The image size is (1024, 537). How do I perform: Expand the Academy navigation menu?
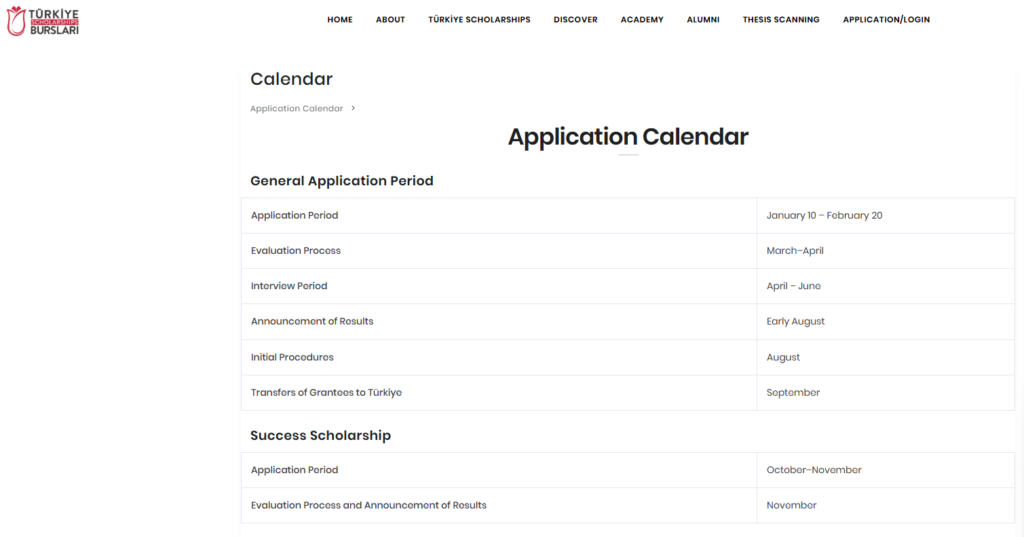(642, 20)
